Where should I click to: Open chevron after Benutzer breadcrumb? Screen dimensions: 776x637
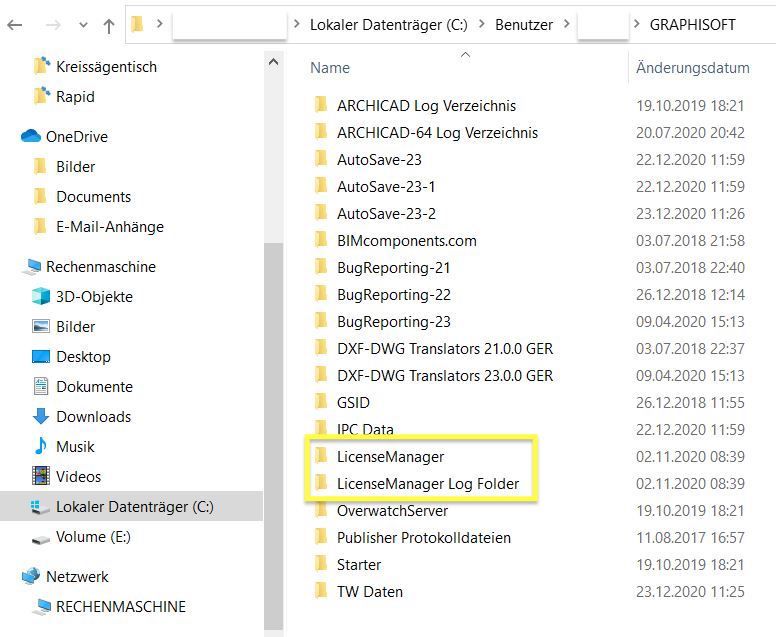point(567,24)
